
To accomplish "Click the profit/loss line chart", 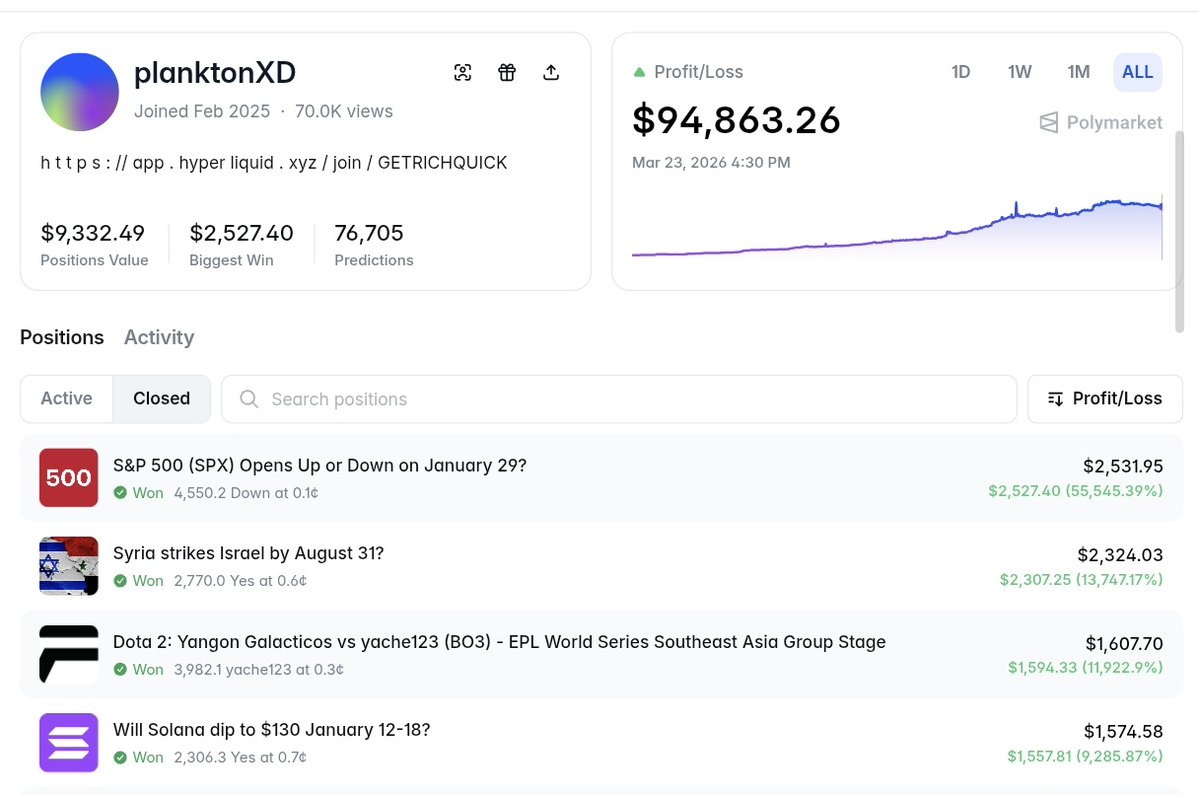I will point(897,228).
